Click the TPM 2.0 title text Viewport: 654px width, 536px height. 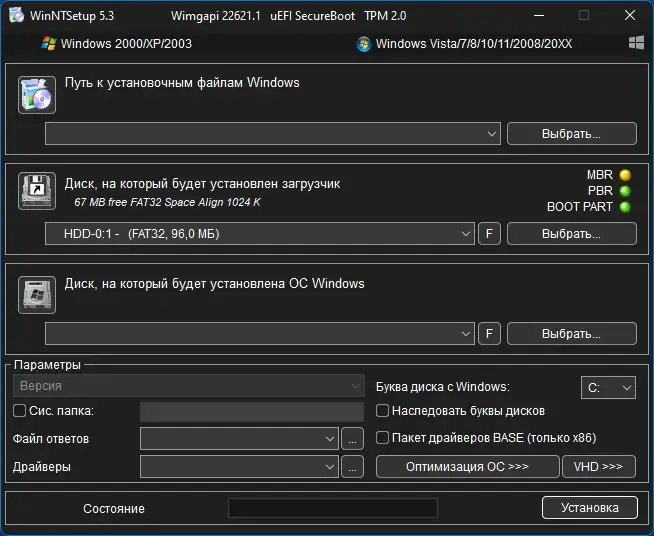pyautogui.click(x=385, y=16)
